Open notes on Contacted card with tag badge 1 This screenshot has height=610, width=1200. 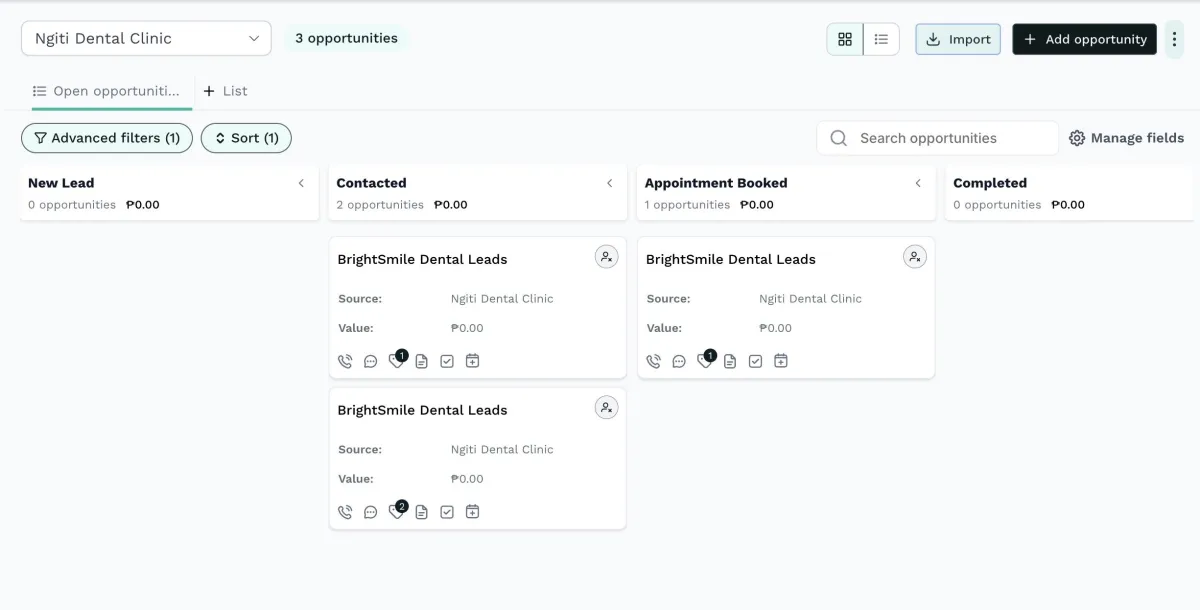pos(421,361)
